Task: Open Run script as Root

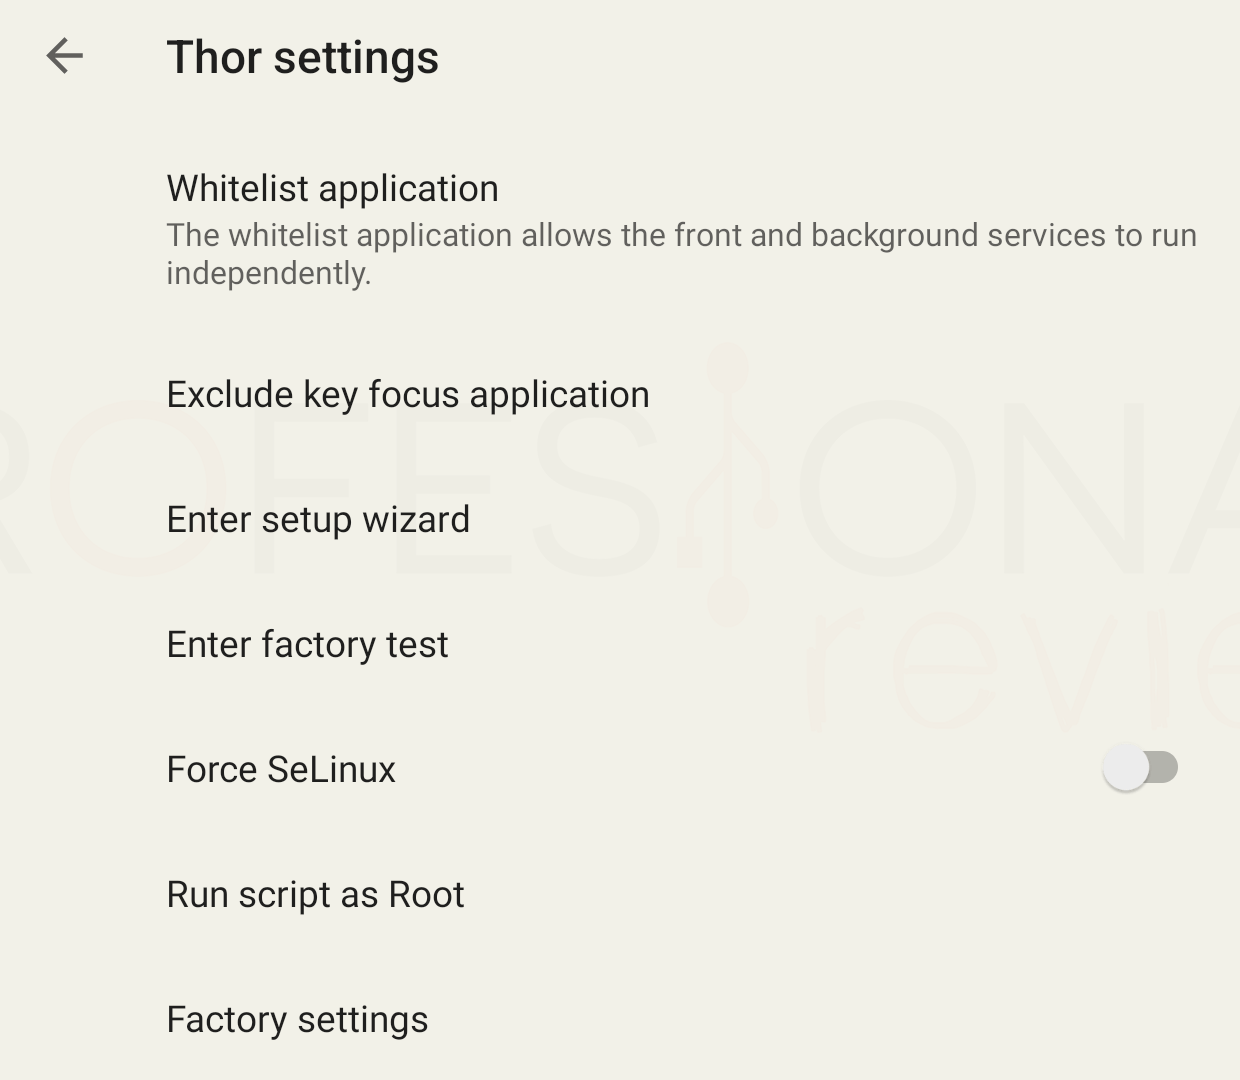Action: [620, 895]
